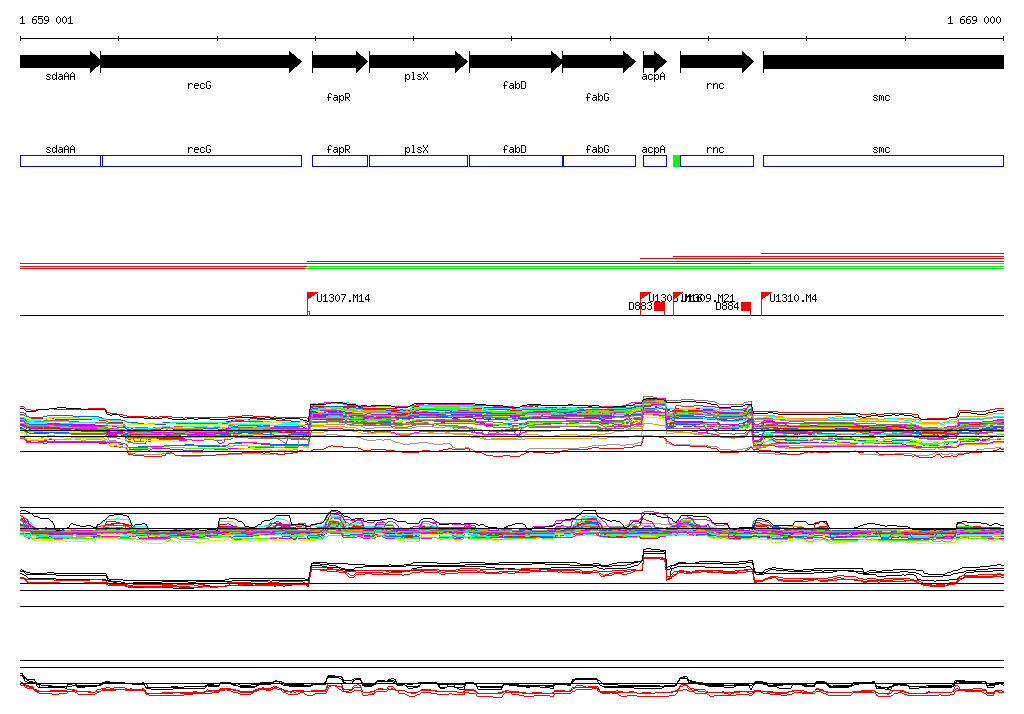
Task: Select the black fapR gene arrow
Action: pyautogui.click(x=340, y=62)
